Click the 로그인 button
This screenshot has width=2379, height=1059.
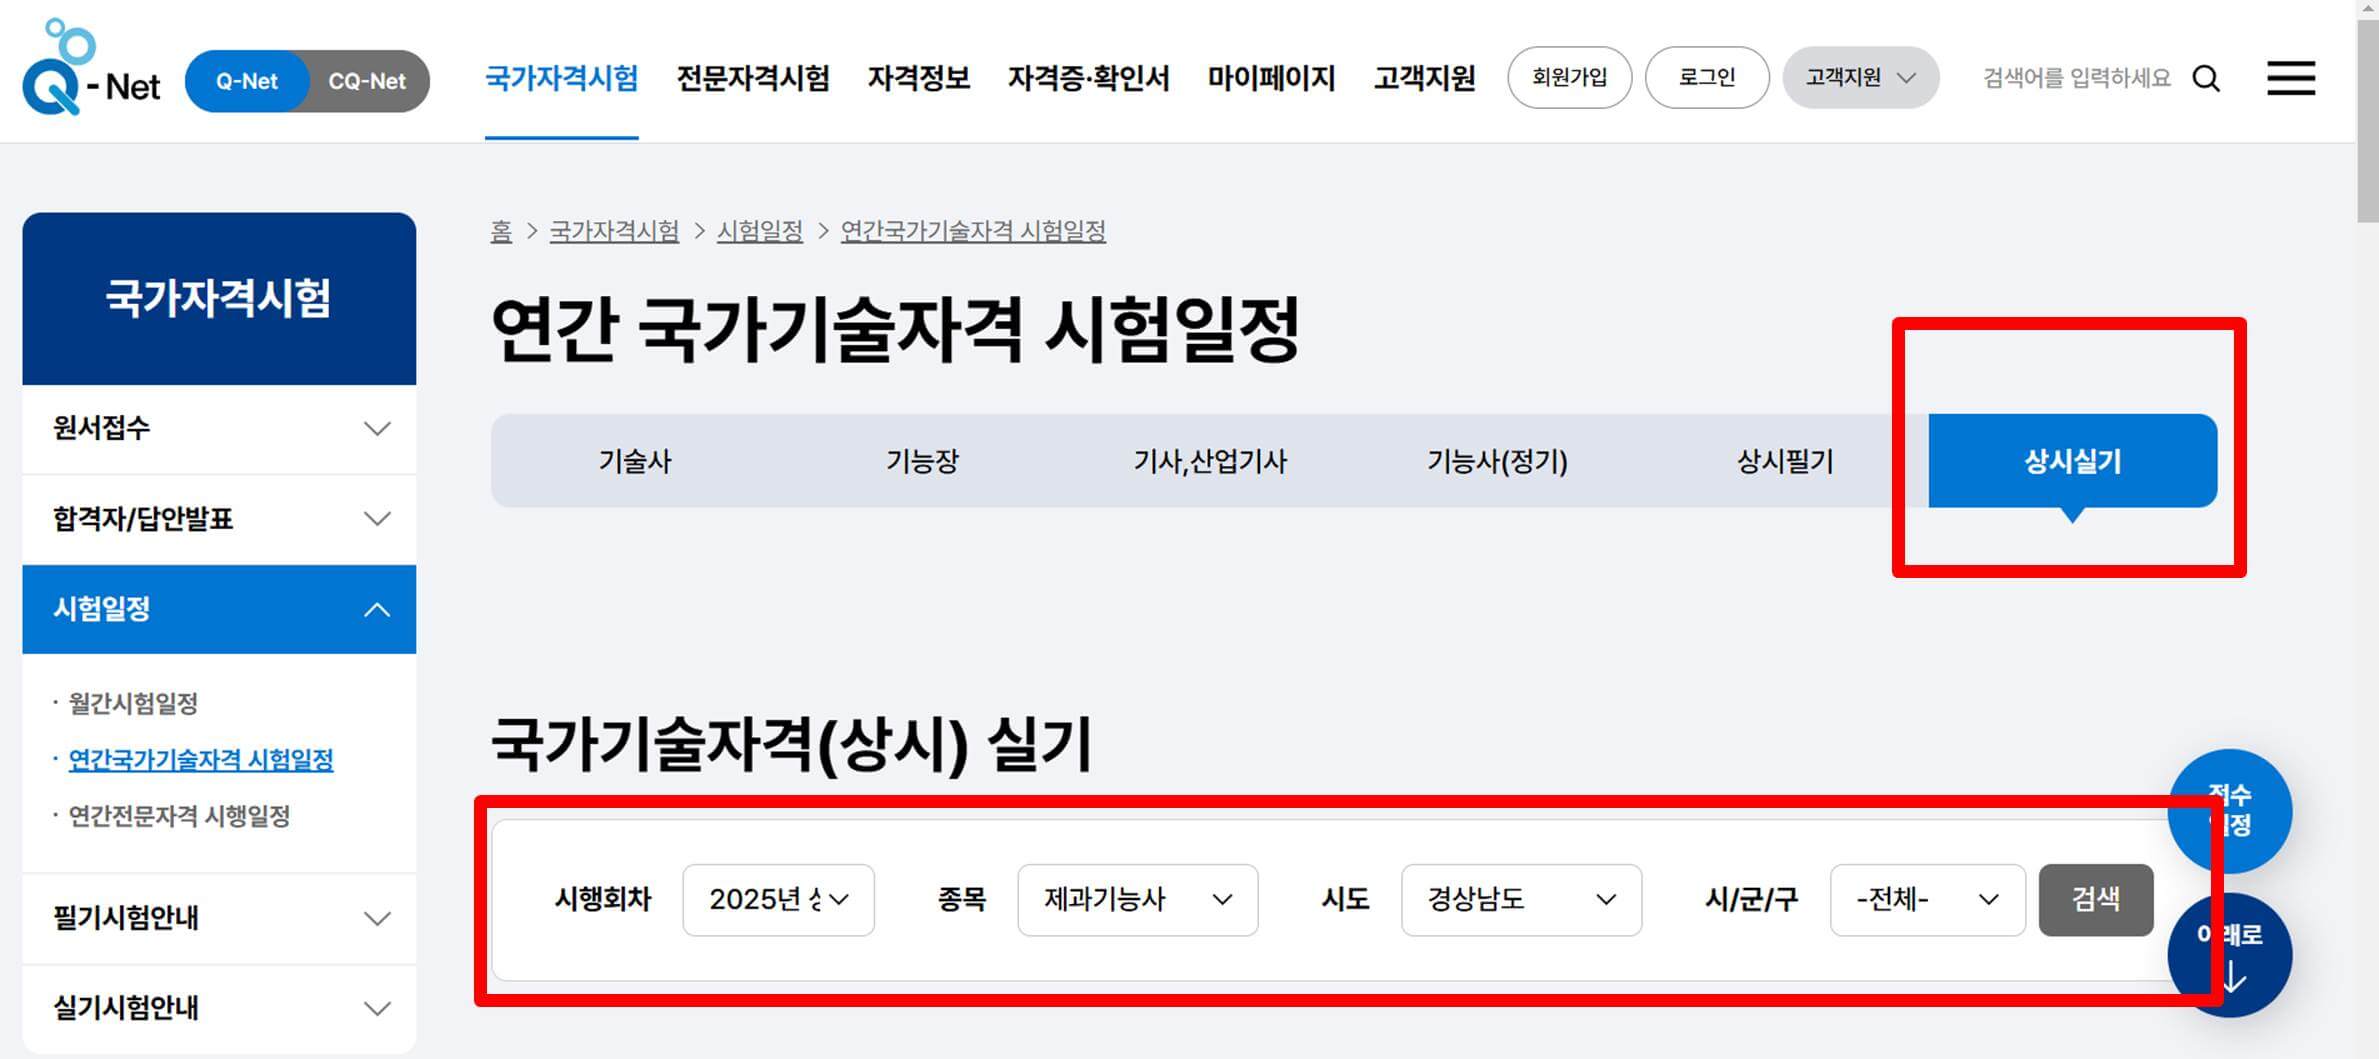point(1707,77)
